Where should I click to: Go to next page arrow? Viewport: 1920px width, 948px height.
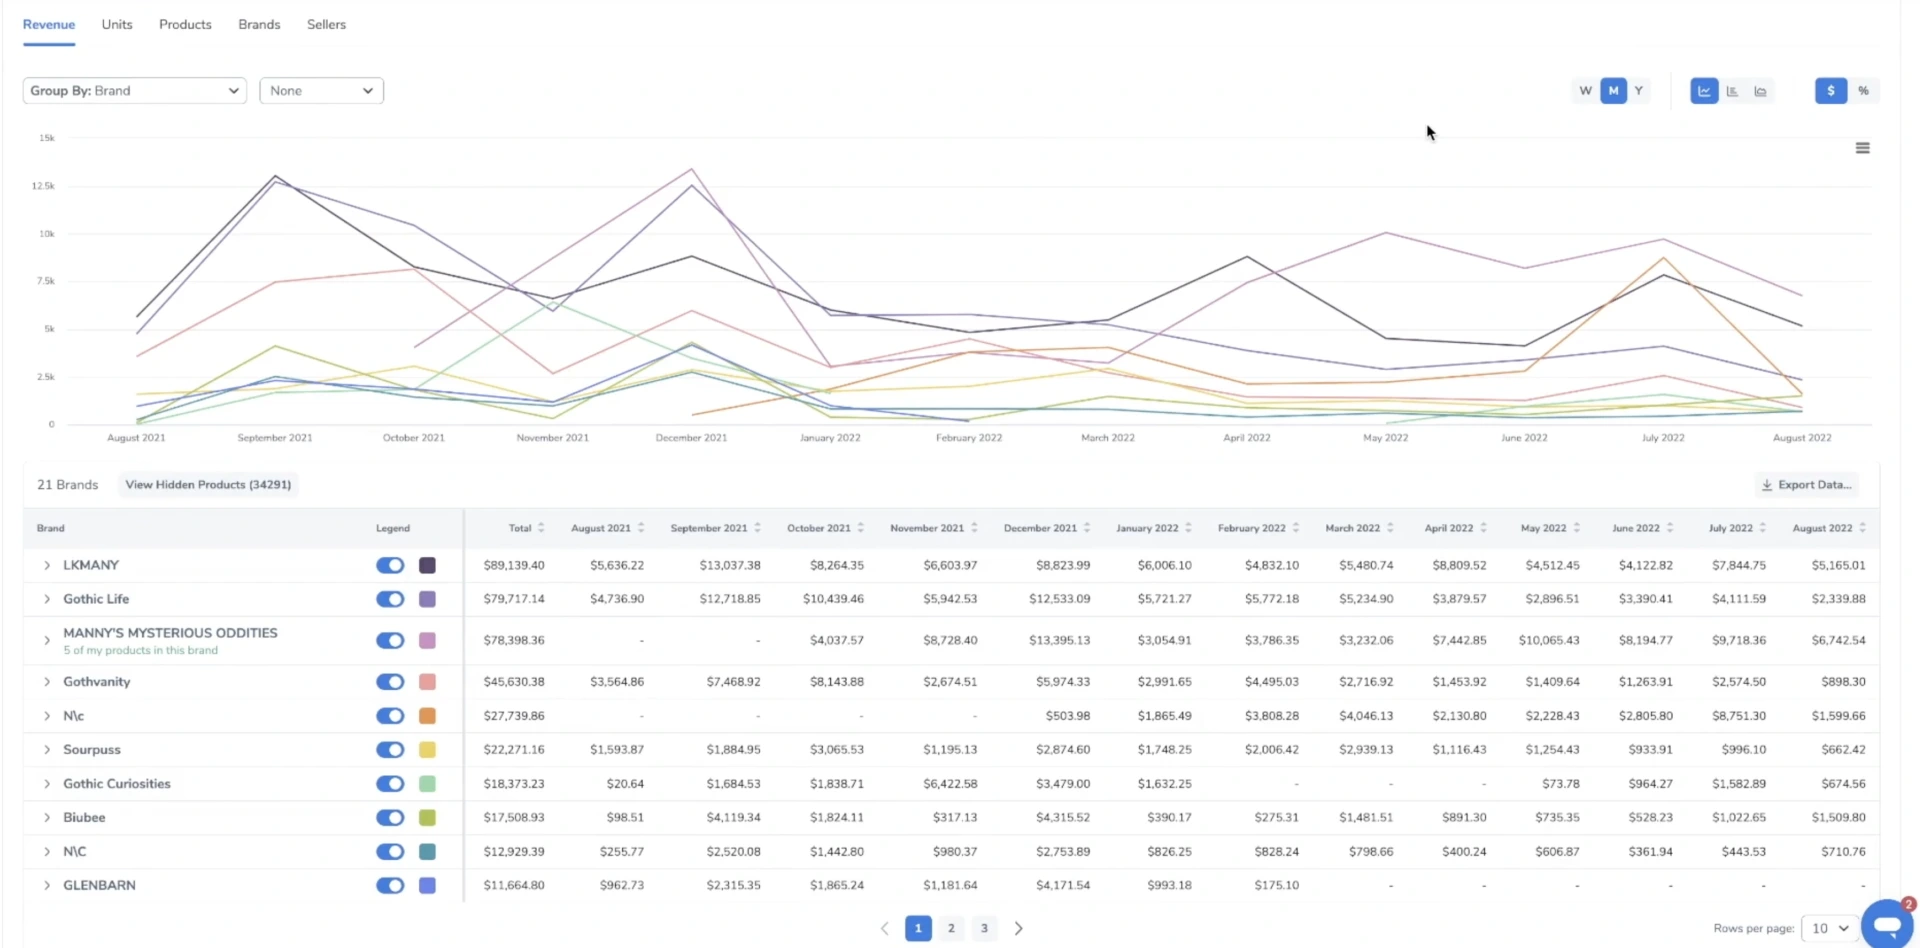[1018, 928]
